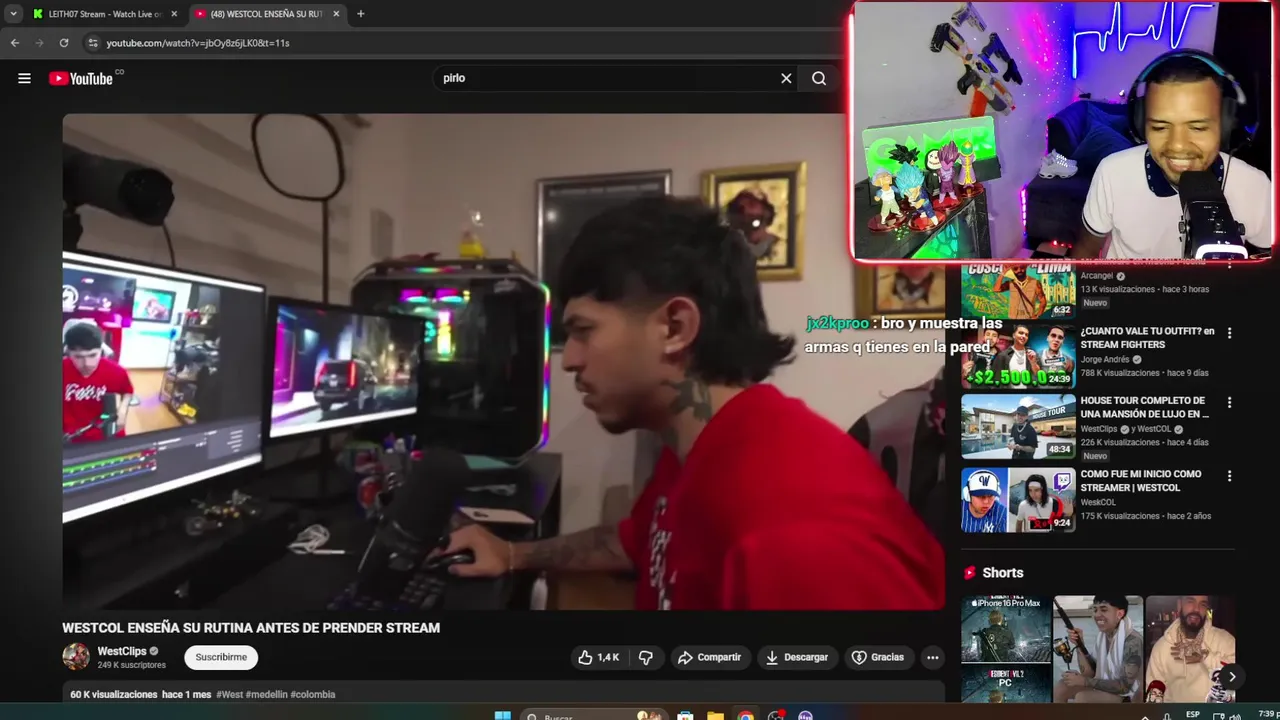This screenshot has width=1280, height=720.
Task: Open the Arcangel video thumbnail
Action: tap(1018, 290)
